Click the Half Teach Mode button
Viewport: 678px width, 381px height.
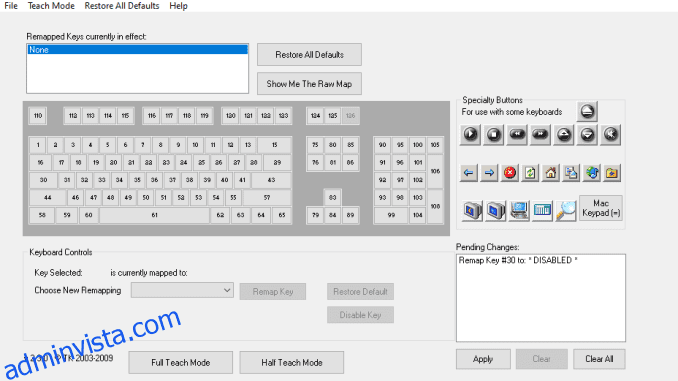point(291,362)
